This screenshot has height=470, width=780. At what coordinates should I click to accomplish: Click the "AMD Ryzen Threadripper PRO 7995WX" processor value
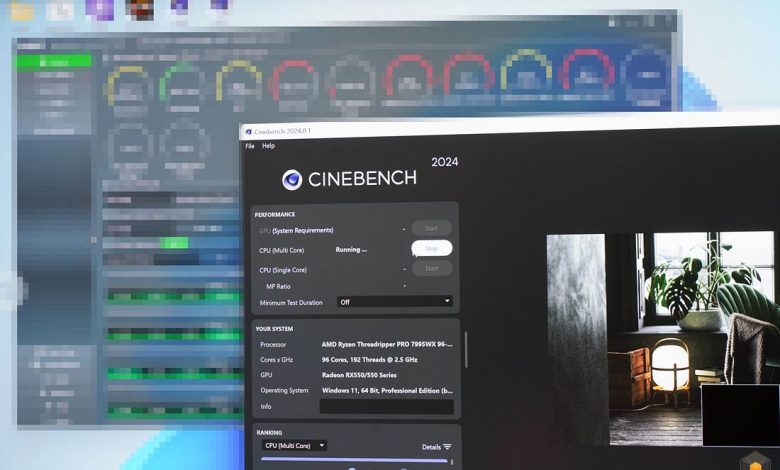[x=387, y=344]
